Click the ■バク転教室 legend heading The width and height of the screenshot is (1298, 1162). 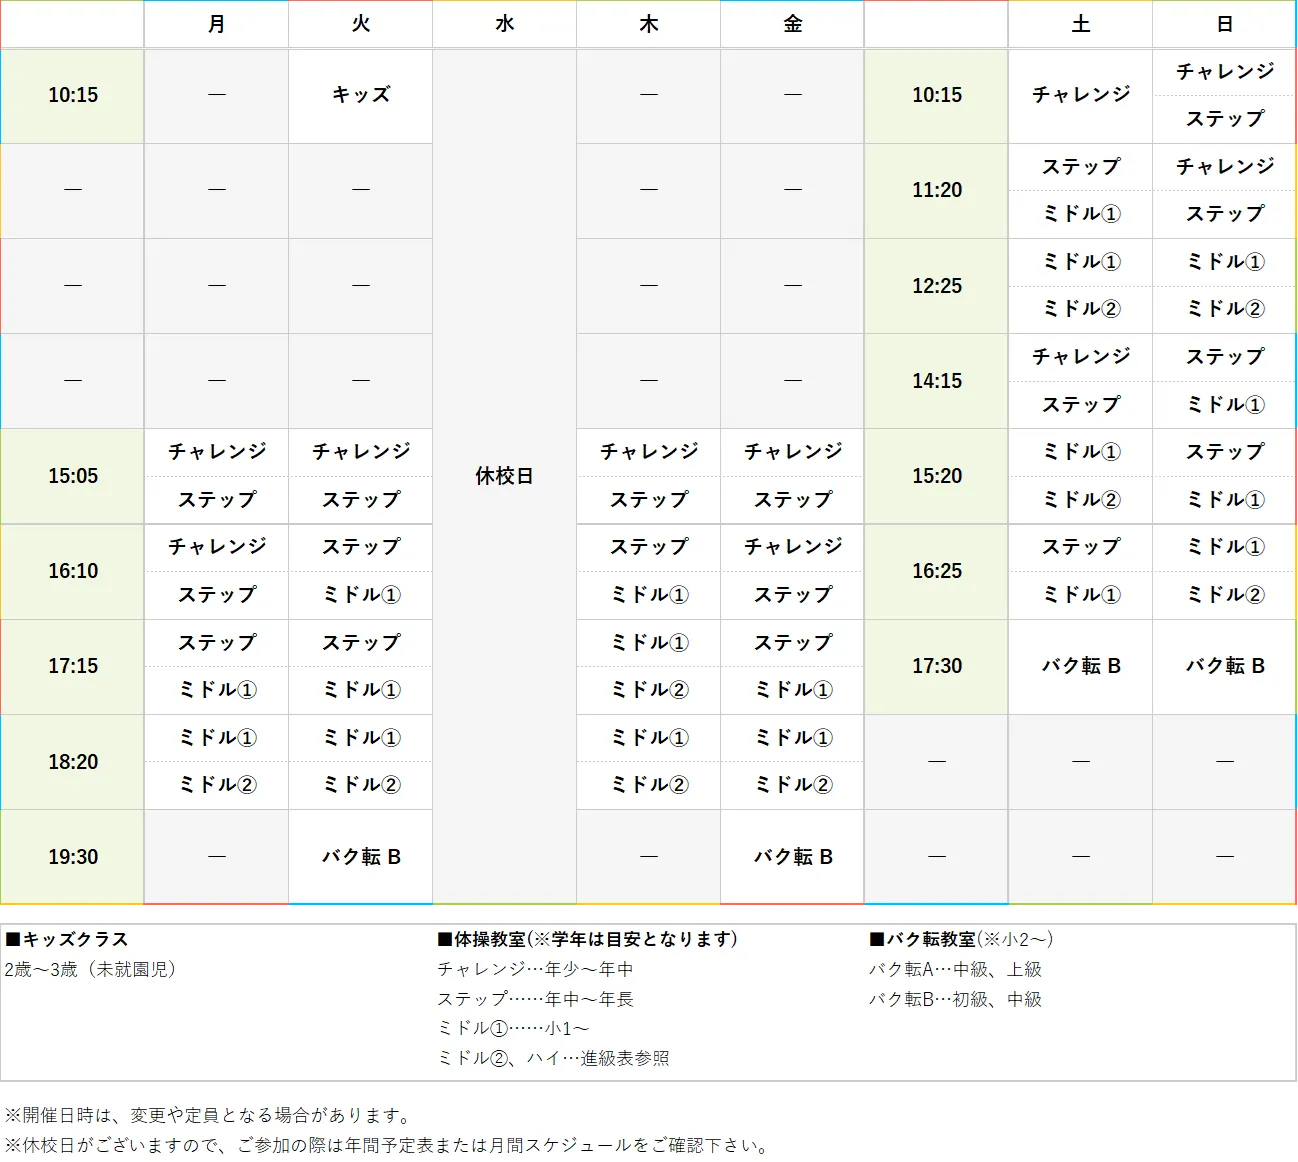pos(960,940)
